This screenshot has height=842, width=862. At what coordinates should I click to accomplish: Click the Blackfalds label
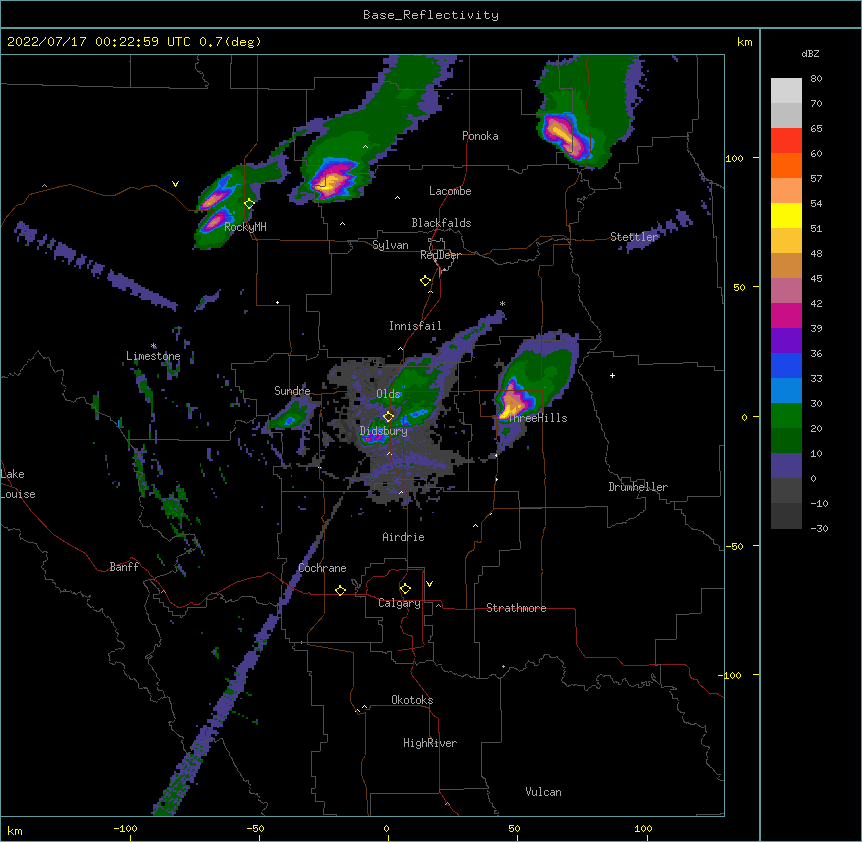tap(441, 223)
